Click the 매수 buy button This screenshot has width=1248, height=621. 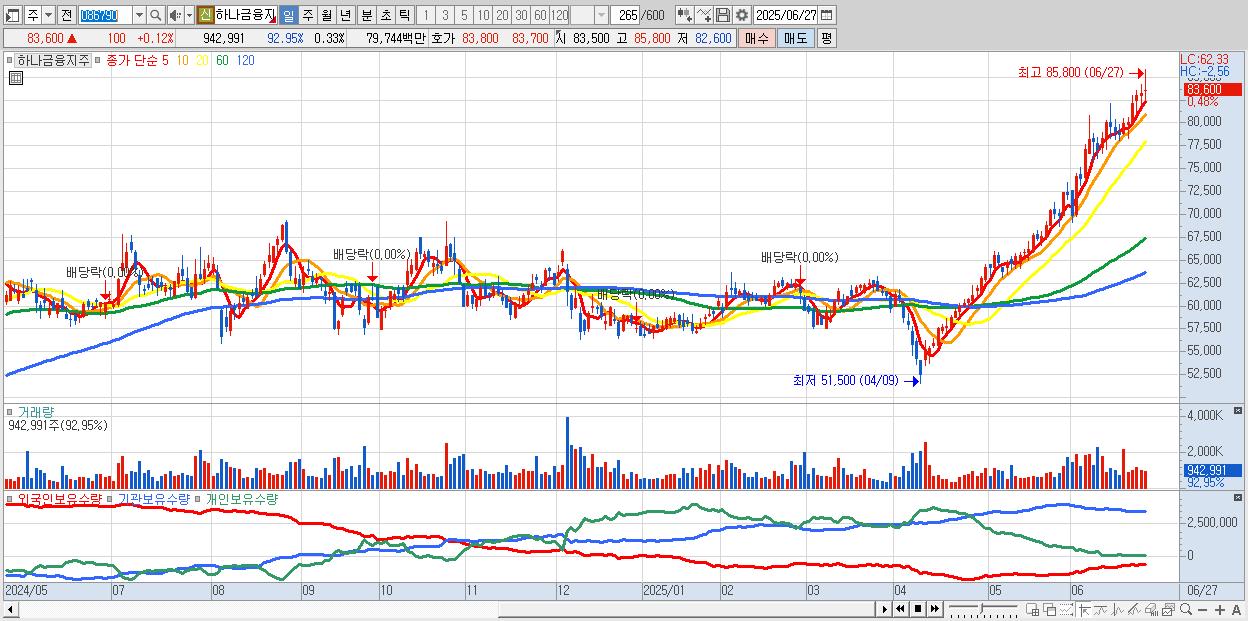point(757,38)
